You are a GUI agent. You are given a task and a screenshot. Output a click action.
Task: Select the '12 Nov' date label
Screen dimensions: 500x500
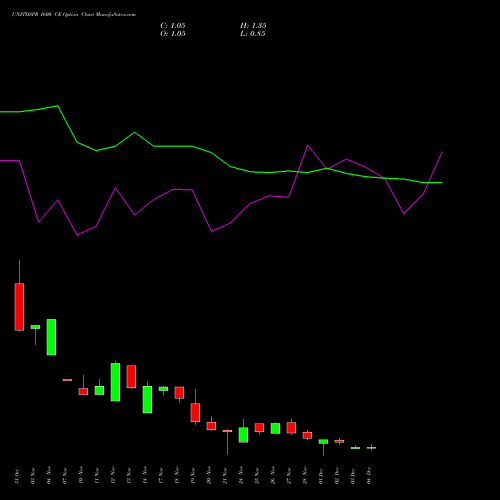coord(113,476)
